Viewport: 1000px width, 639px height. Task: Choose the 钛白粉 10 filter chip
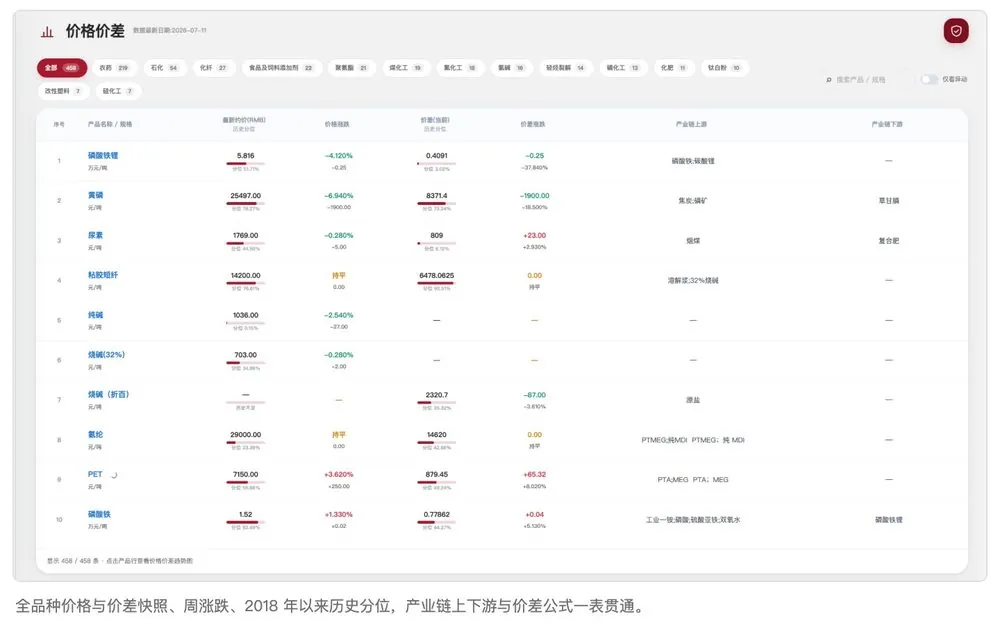(724, 68)
